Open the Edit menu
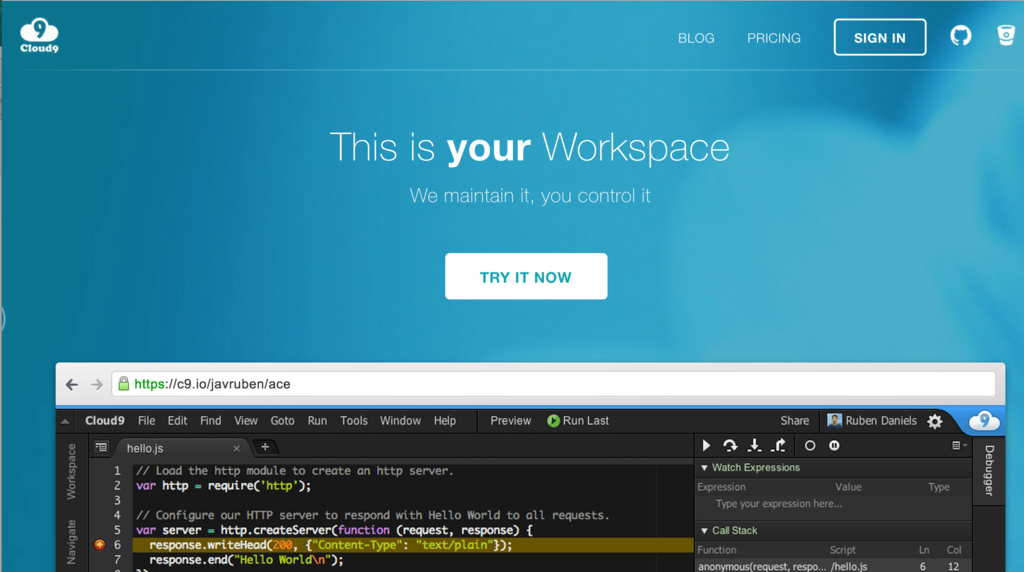Image resolution: width=1024 pixels, height=572 pixels. coord(177,421)
